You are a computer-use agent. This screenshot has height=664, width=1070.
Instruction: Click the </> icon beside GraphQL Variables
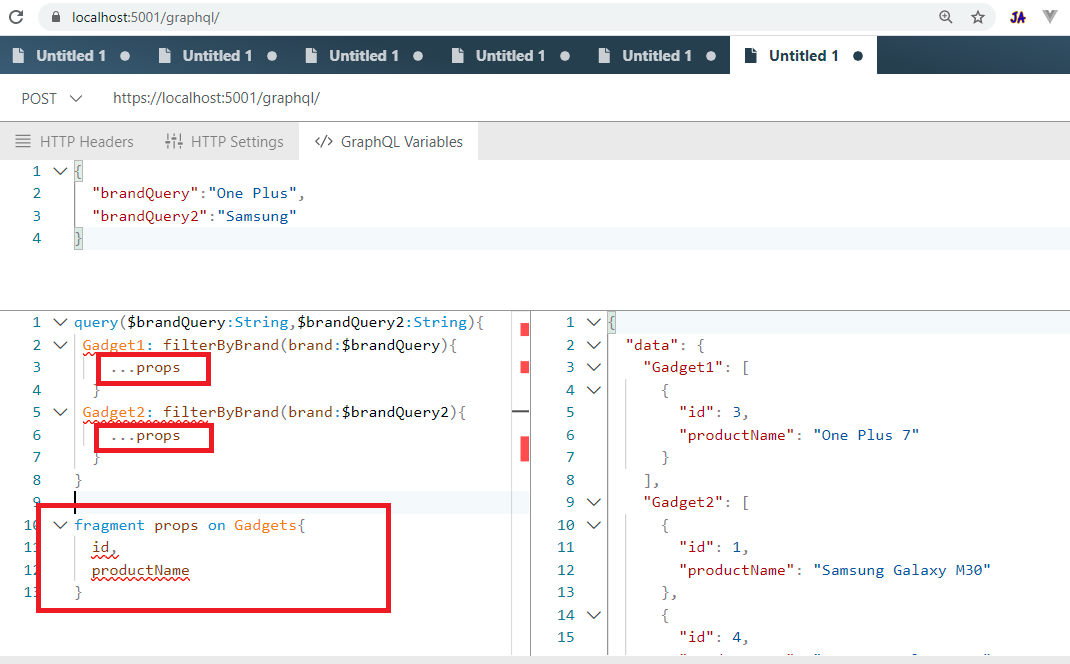[322, 141]
